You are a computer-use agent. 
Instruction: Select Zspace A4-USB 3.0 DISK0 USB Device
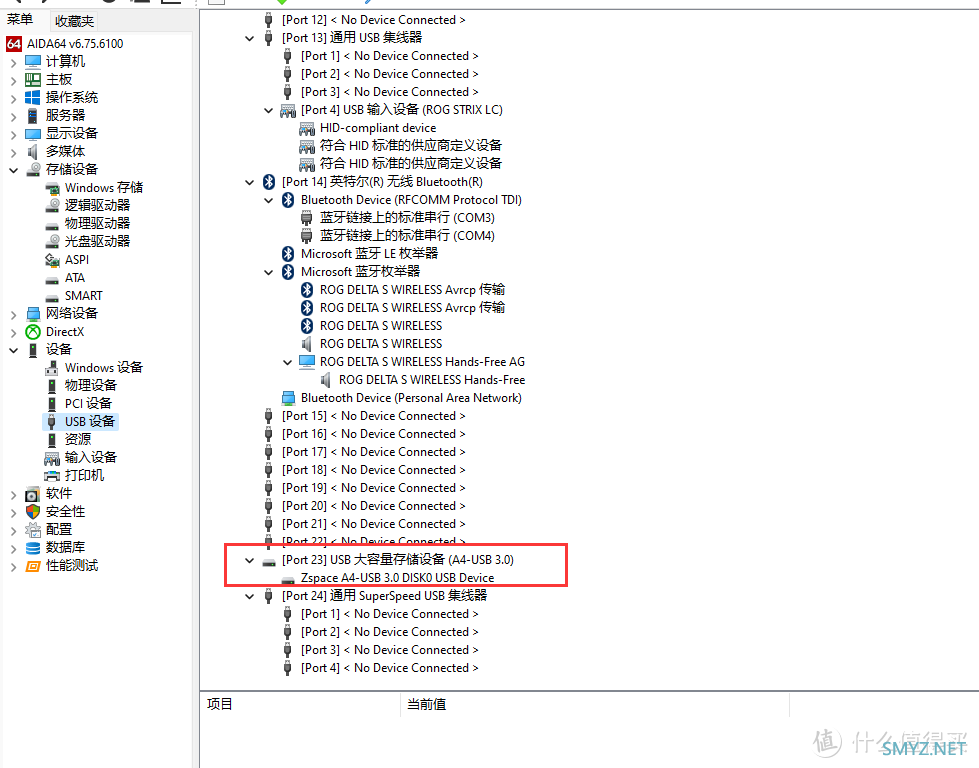[x=397, y=578]
